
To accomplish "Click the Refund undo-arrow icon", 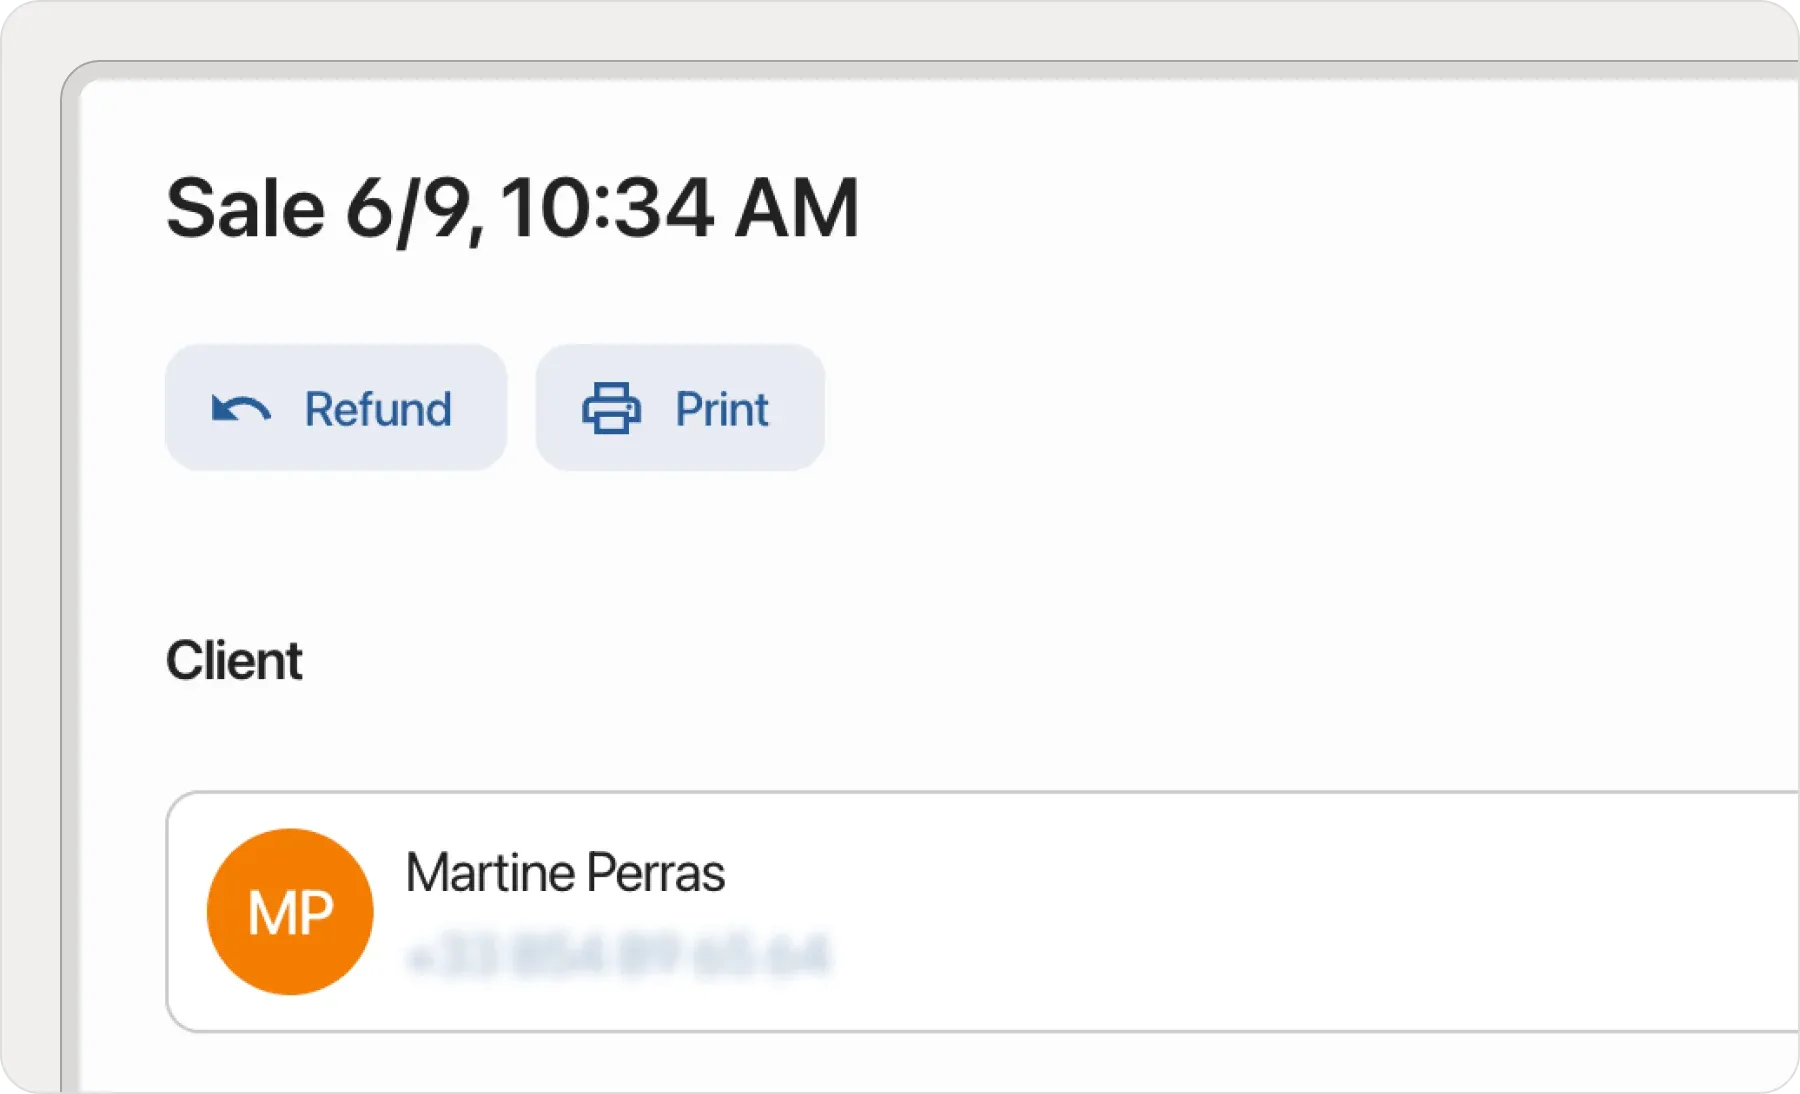I will pyautogui.click(x=241, y=409).
